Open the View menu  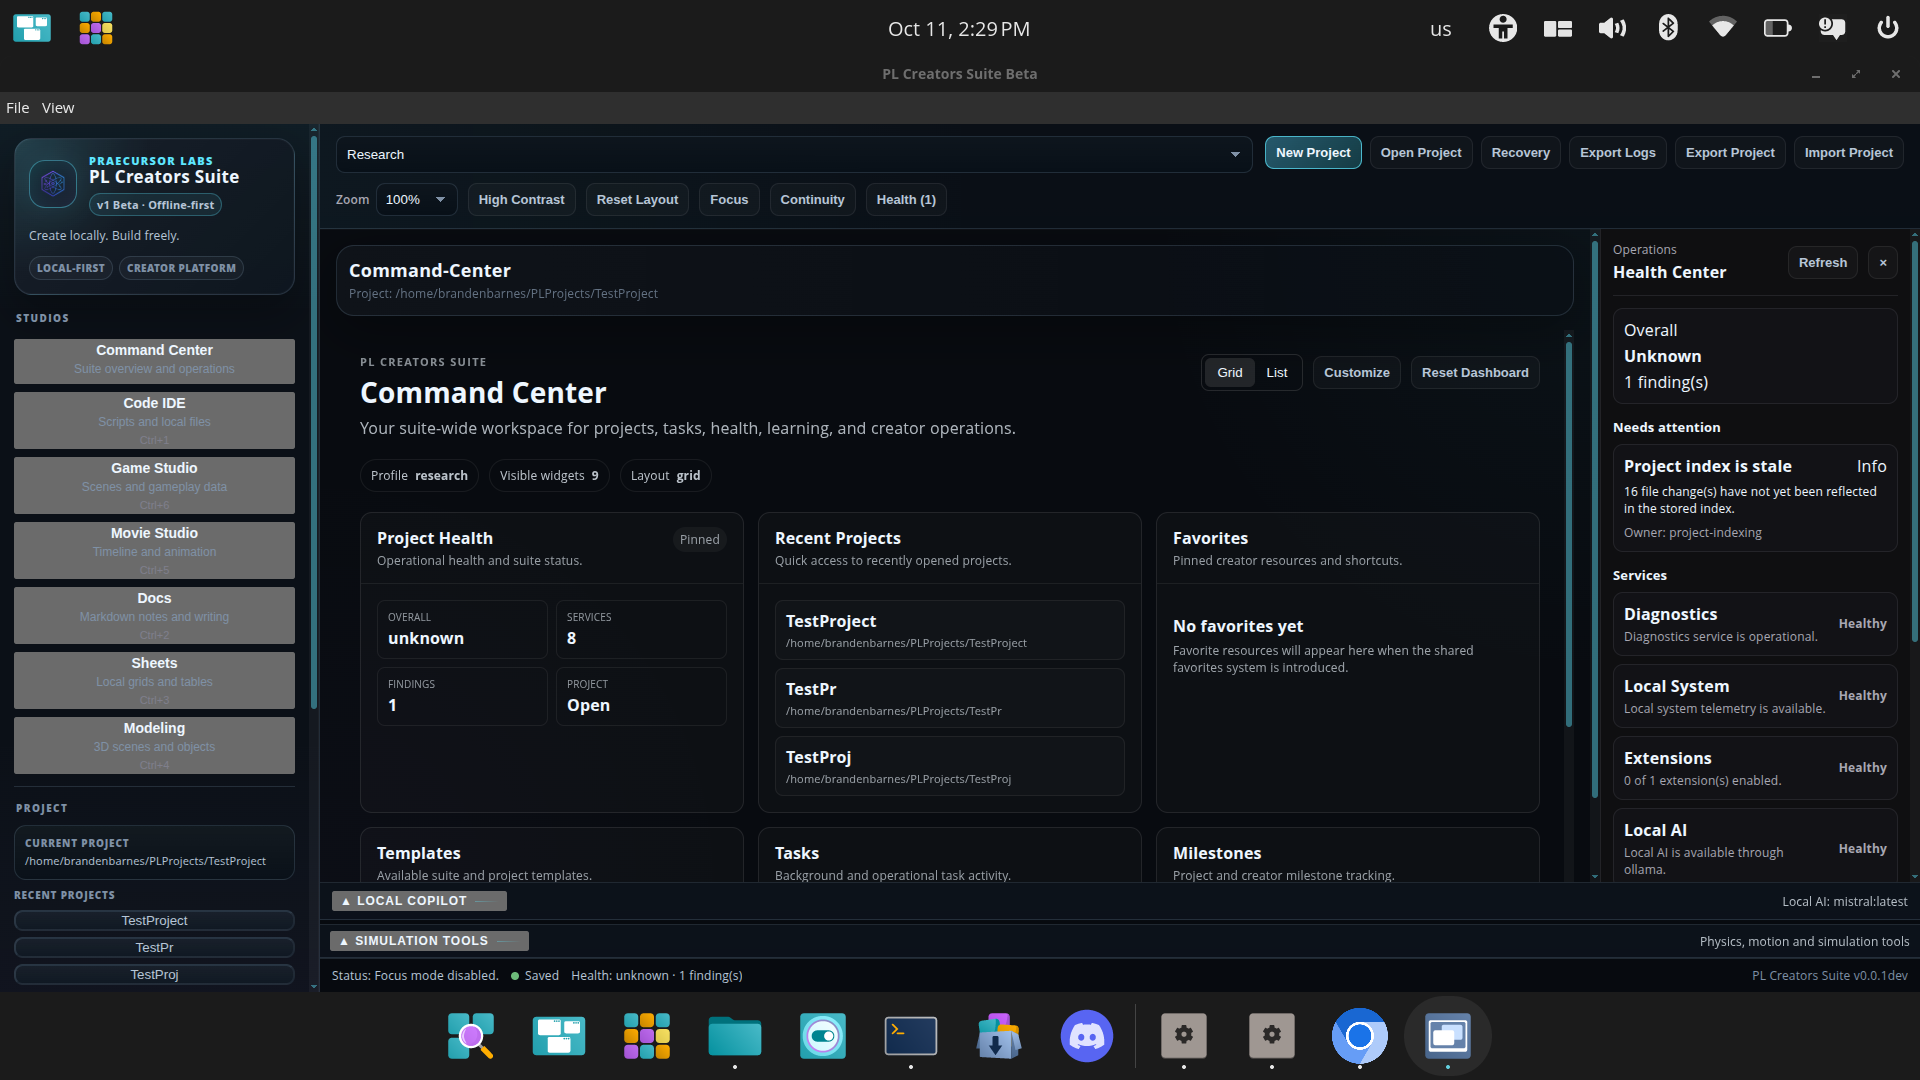58,108
